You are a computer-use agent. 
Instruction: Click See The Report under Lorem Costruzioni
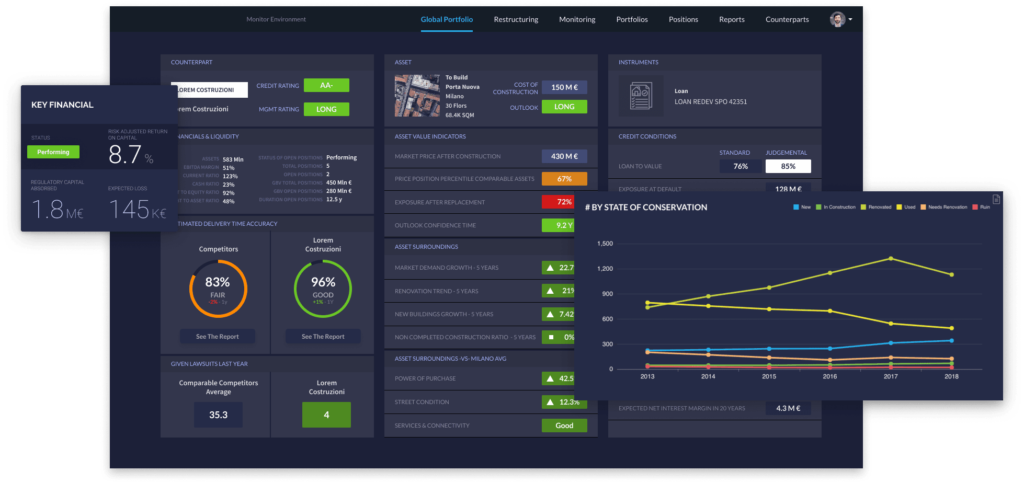point(322,336)
